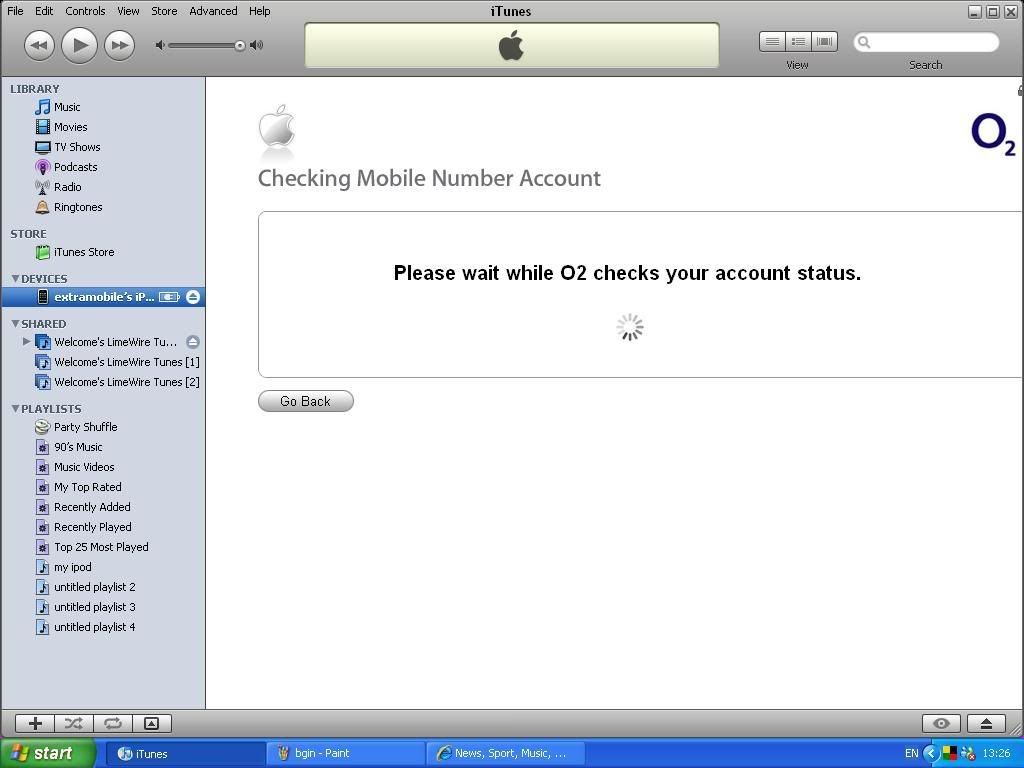Click the taskbar clock showing 13:26
1024x768 pixels.
pyautogui.click(x=997, y=754)
